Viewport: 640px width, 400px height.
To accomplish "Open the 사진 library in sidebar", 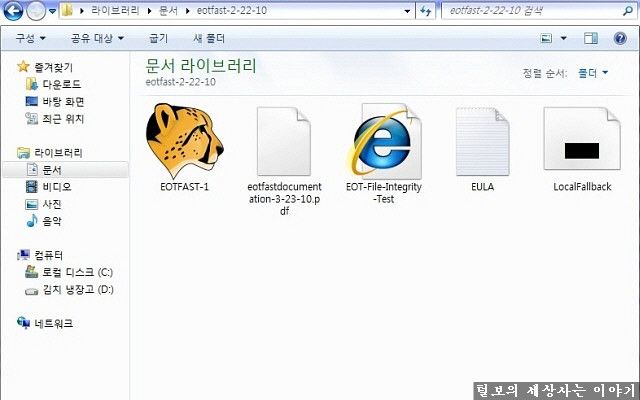I will pos(52,204).
